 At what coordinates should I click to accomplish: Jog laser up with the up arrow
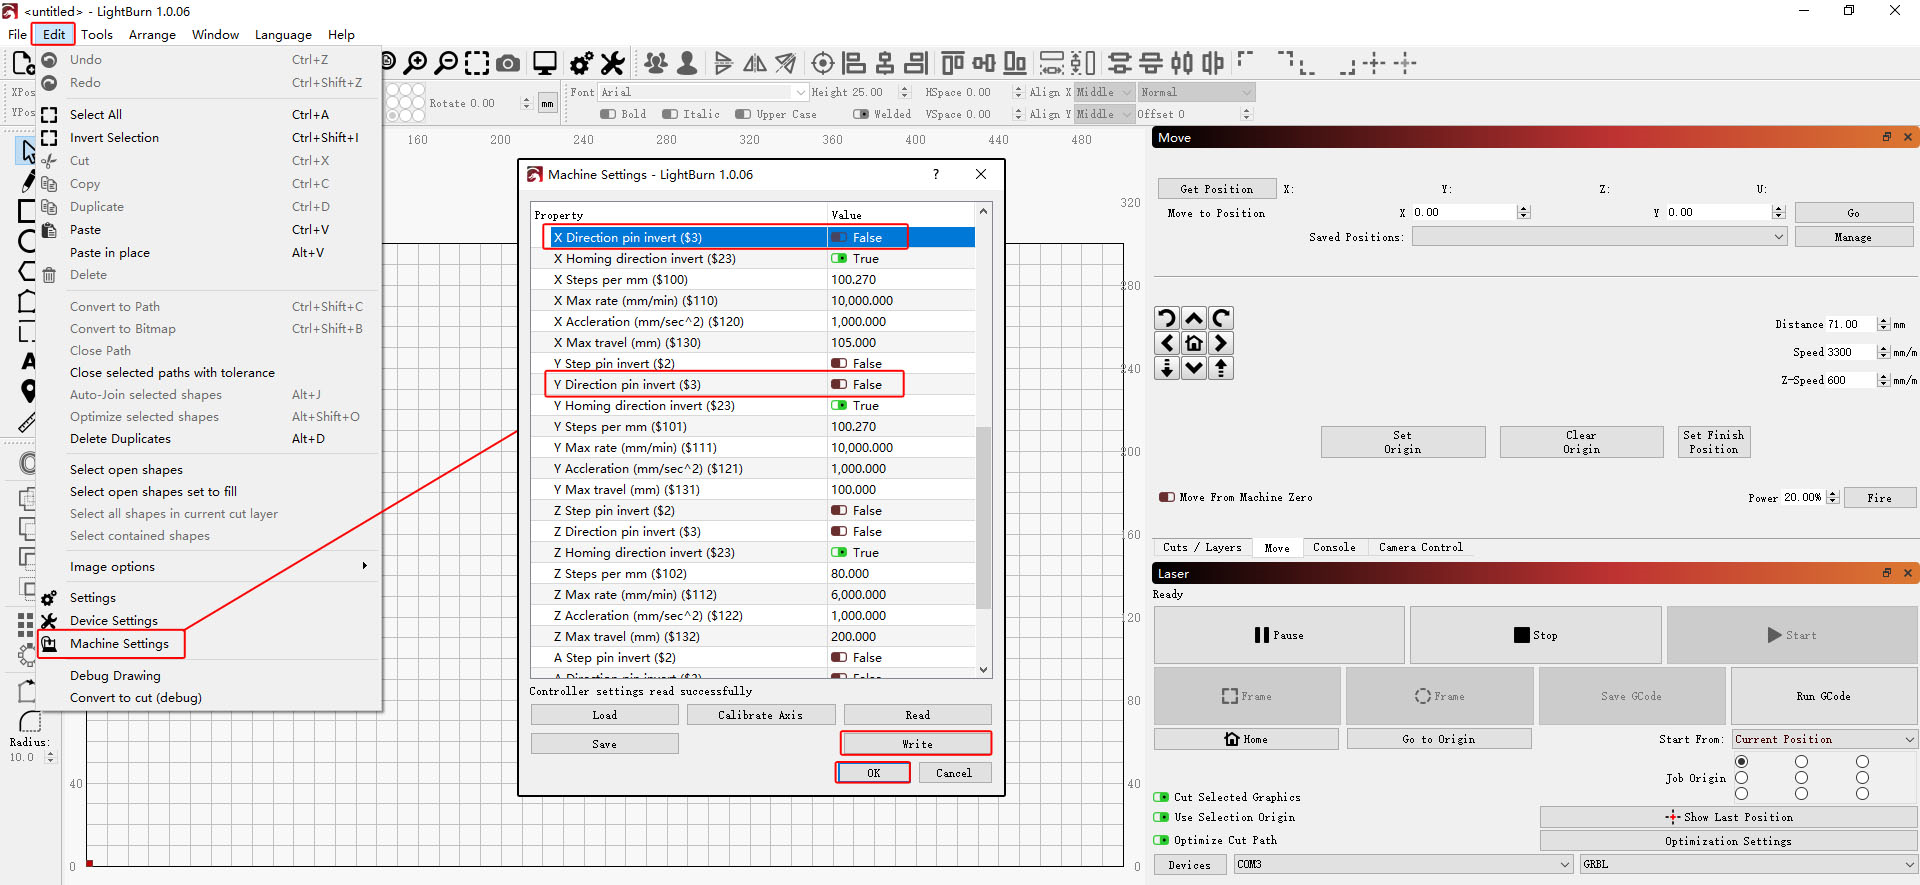click(x=1194, y=318)
